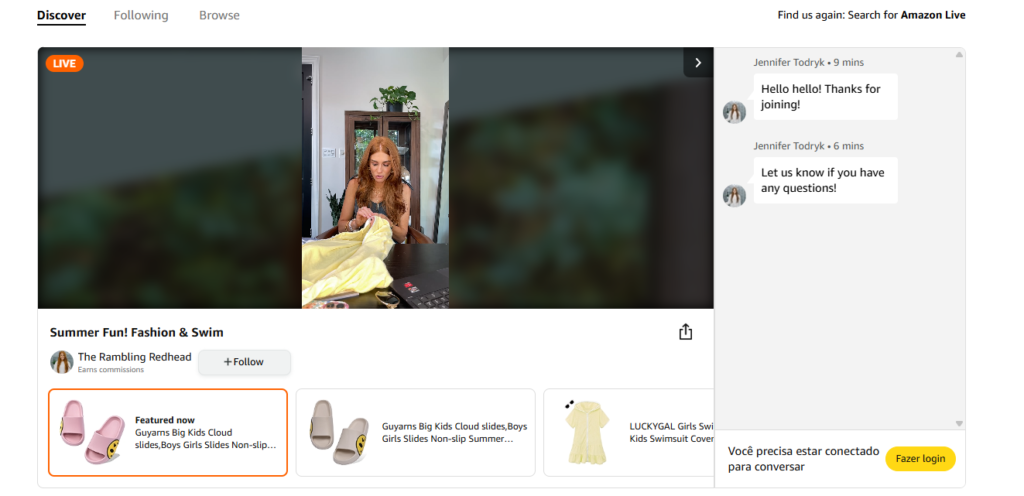Click the share icon below the video
This screenshot has height=496, width=1024.
(685, 332)
